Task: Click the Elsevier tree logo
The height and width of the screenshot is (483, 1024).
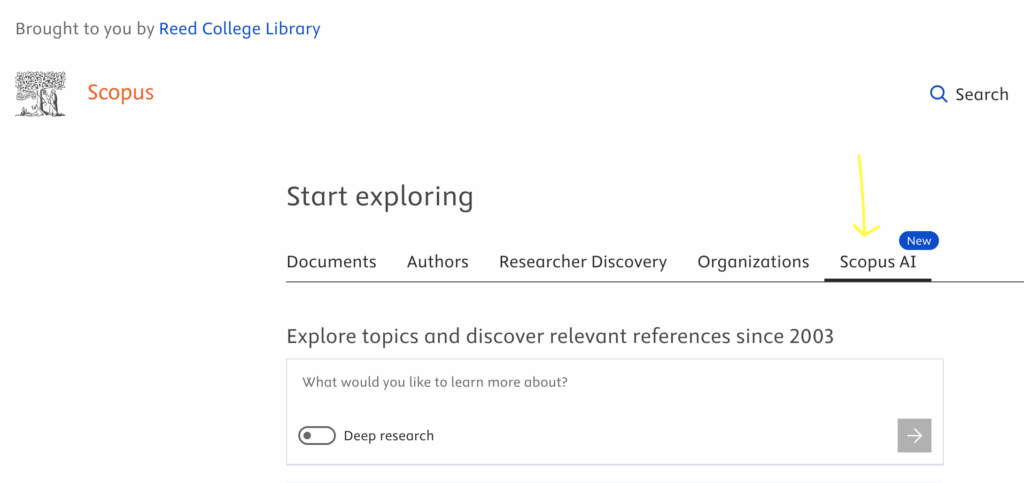Action: pyautogui.click(x=40, y=93)
